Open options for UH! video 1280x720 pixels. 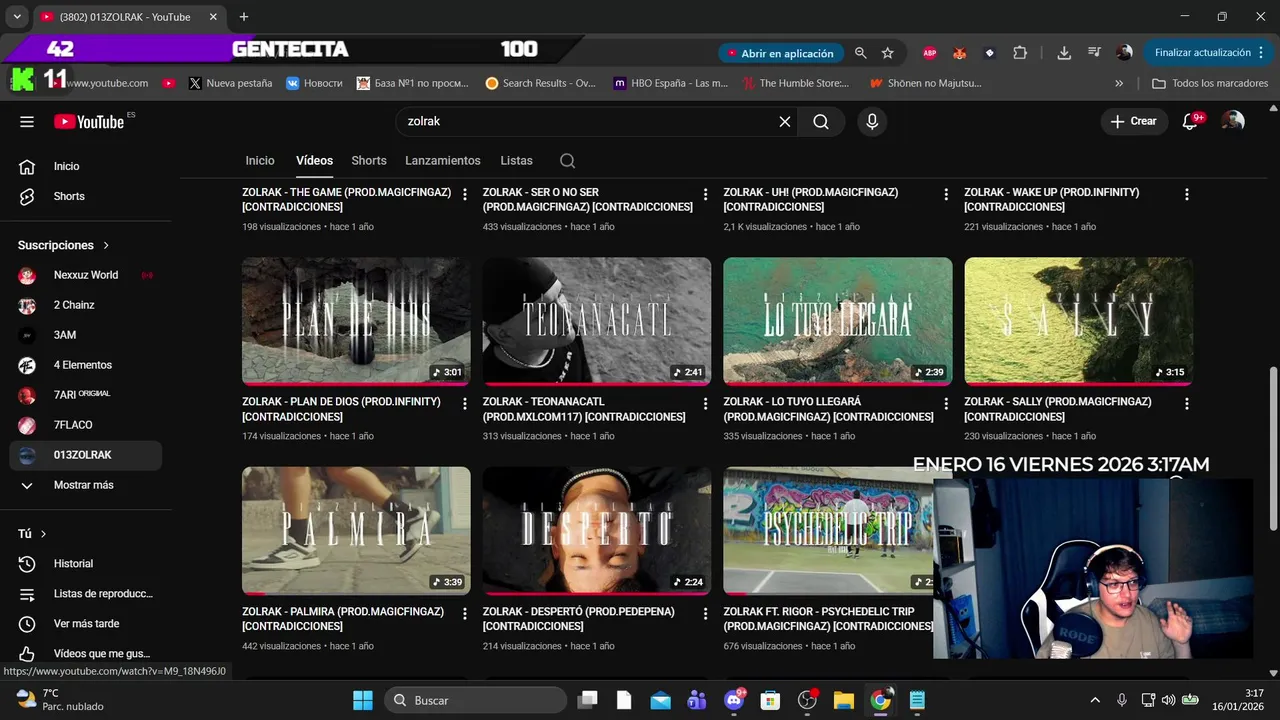(x=946, y=194)
